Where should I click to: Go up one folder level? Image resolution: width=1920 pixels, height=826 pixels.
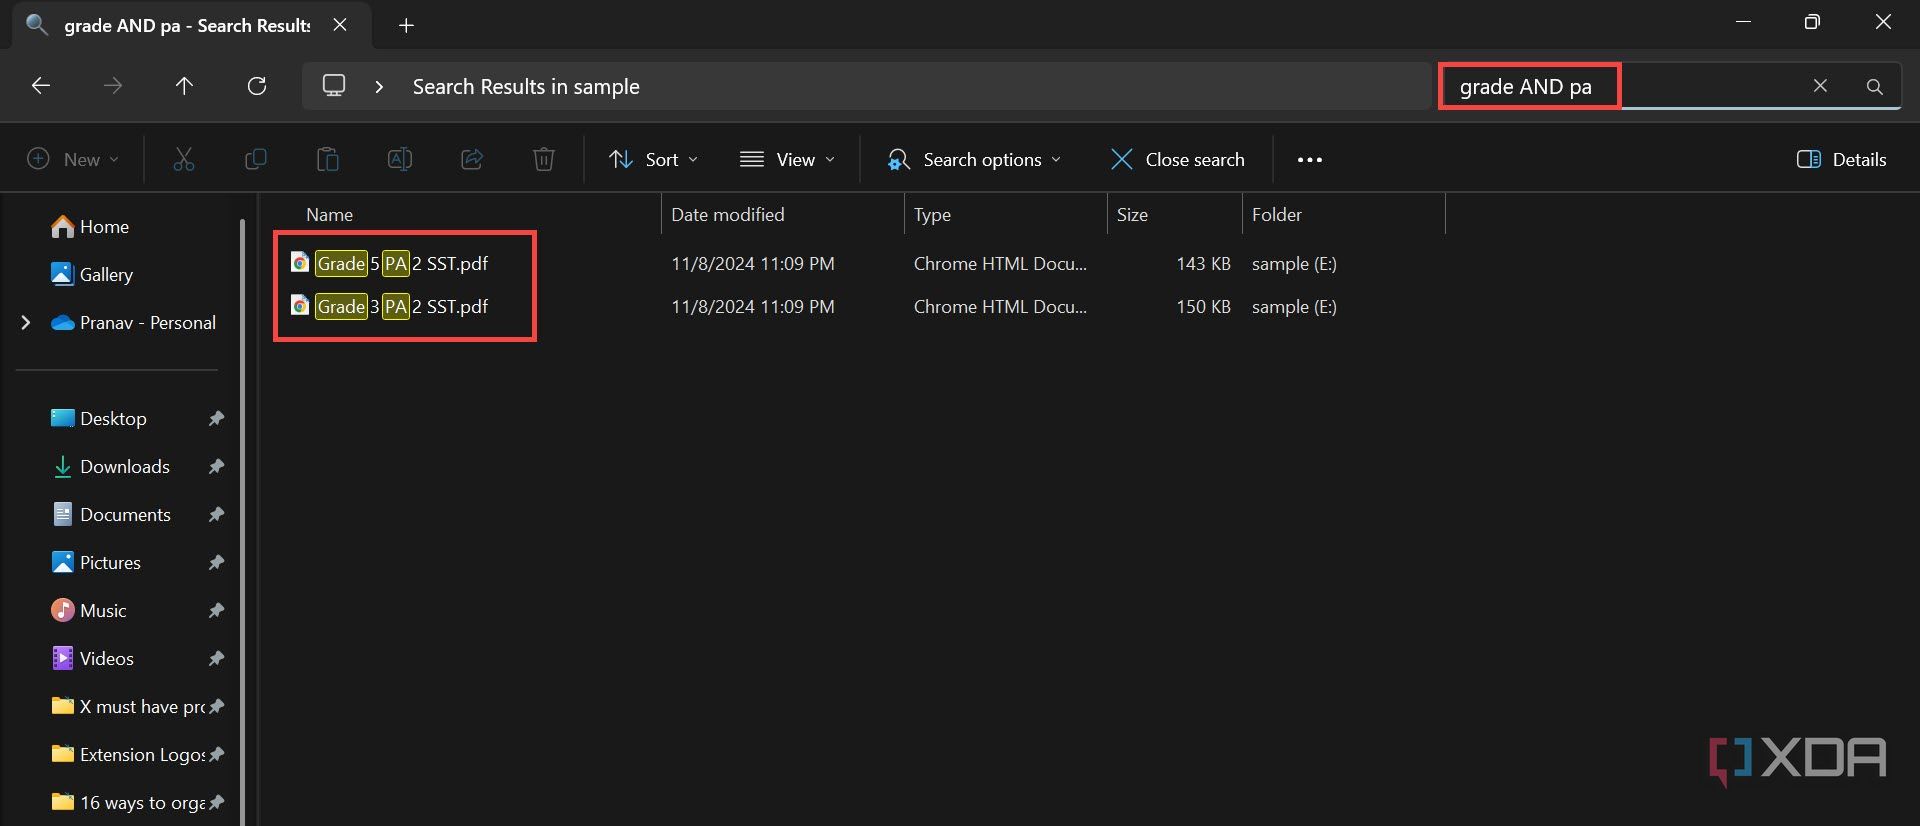pos(184,86)
